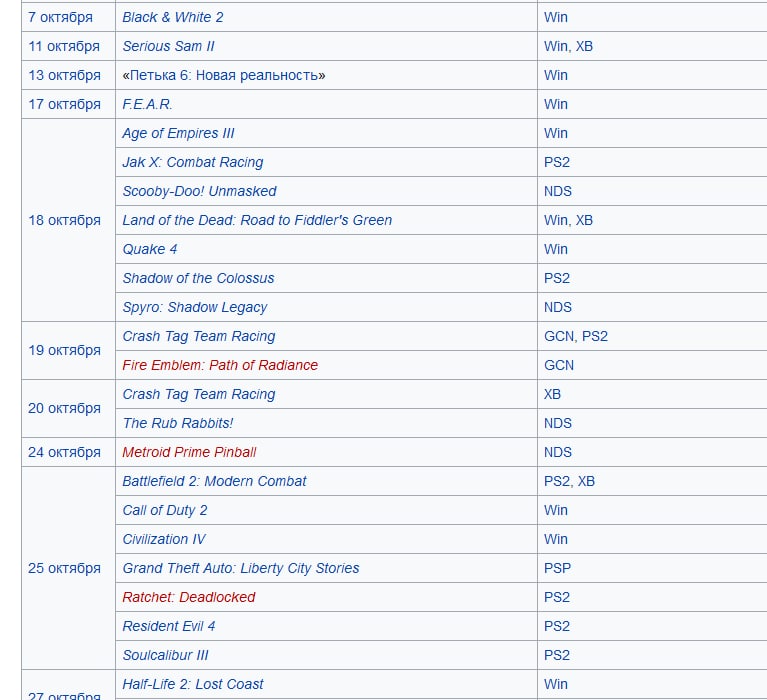The image size is (767, 700).
Task: Click the date link 17 октября
Action: pos(64,104)
